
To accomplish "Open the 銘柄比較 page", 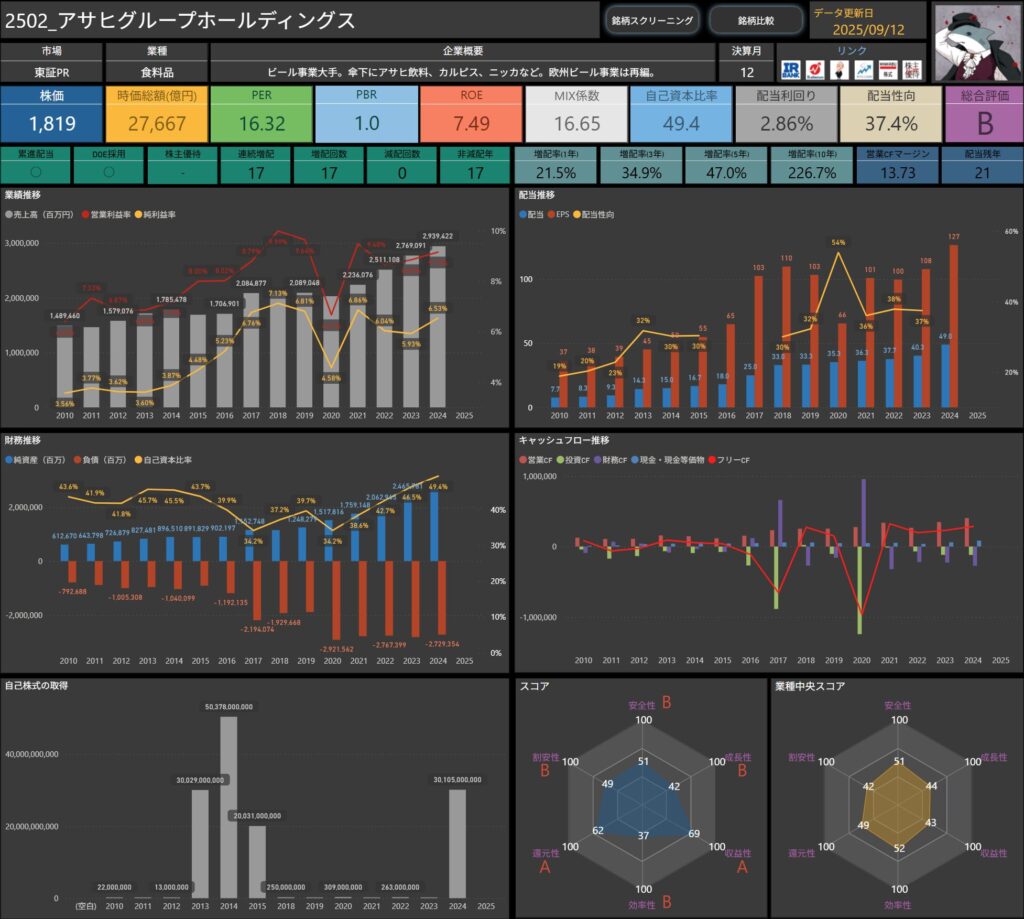I will coord(755,20).
